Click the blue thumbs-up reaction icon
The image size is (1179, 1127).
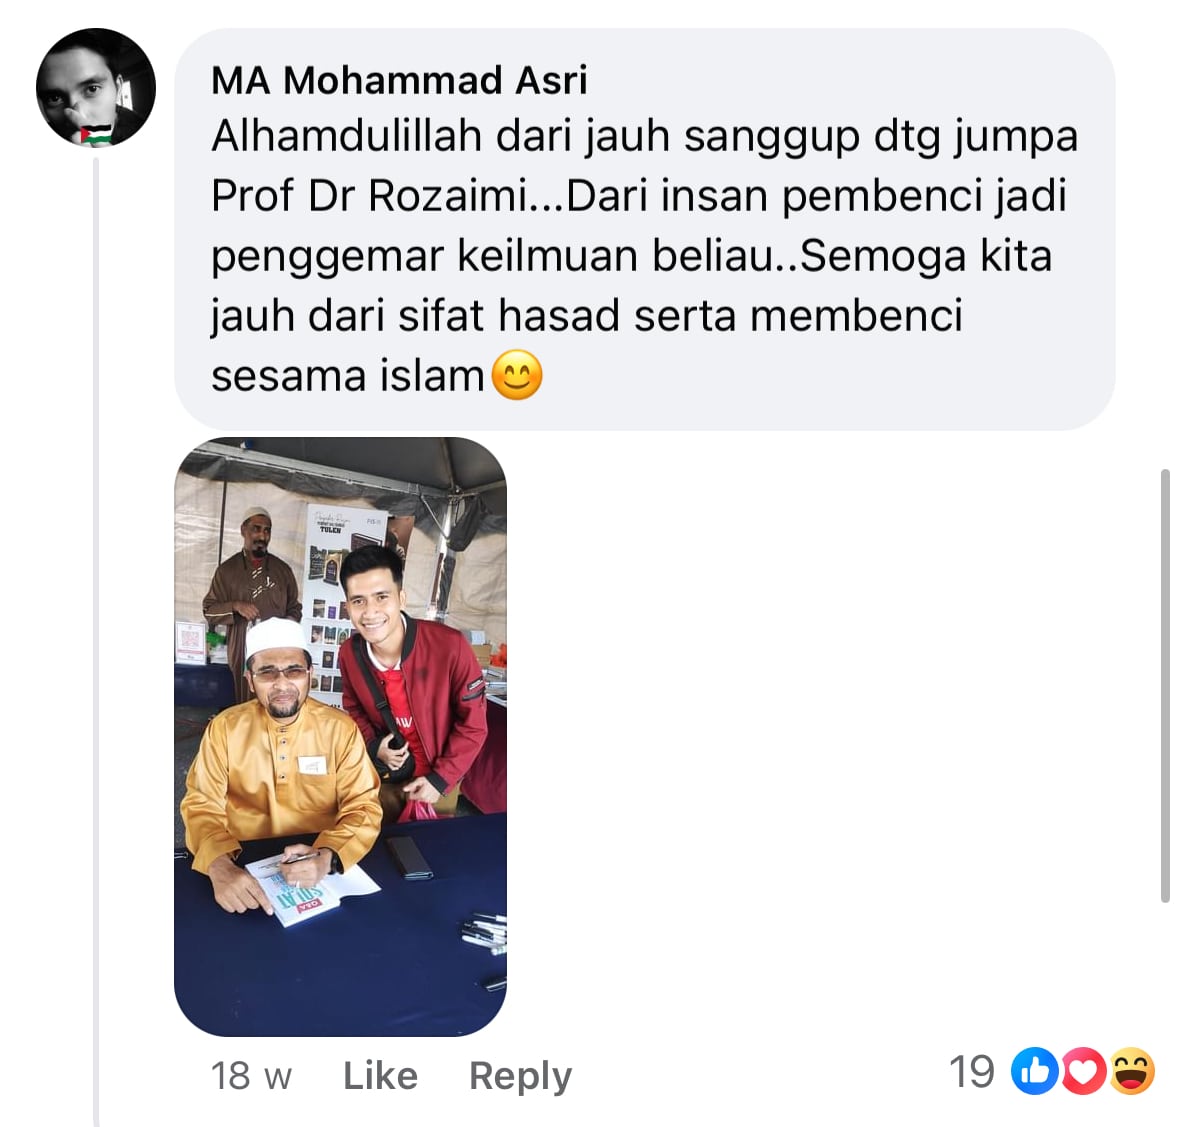pyautogui.click(x=1035, y=1071)
